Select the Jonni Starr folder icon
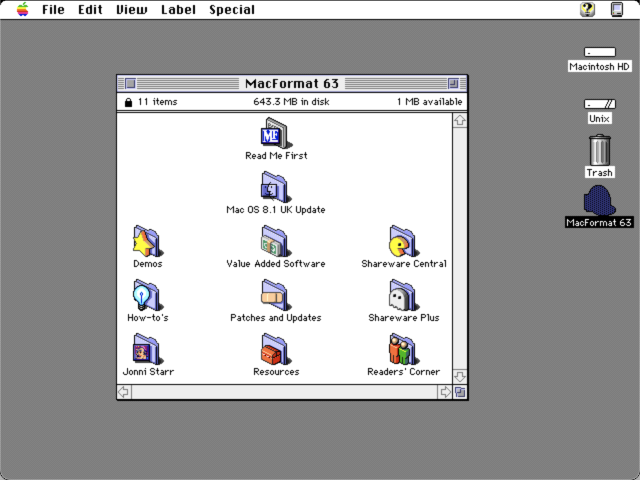640x480 pixels. pos(148,349)
